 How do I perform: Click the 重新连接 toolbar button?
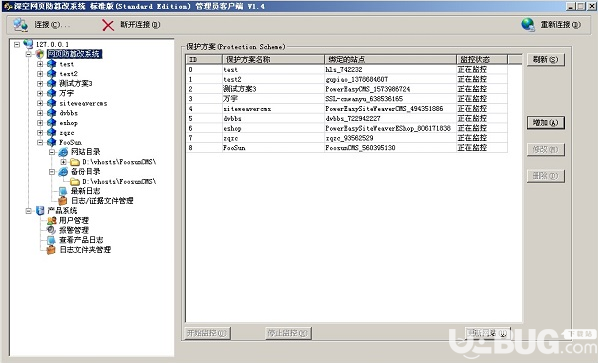(551, 25)
